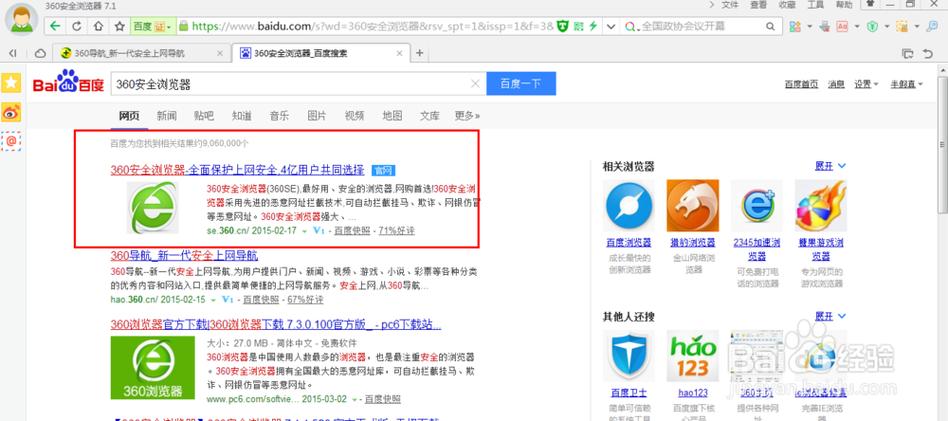Close the 360导航 tab
948x421 pixels.
pos(219,53)
